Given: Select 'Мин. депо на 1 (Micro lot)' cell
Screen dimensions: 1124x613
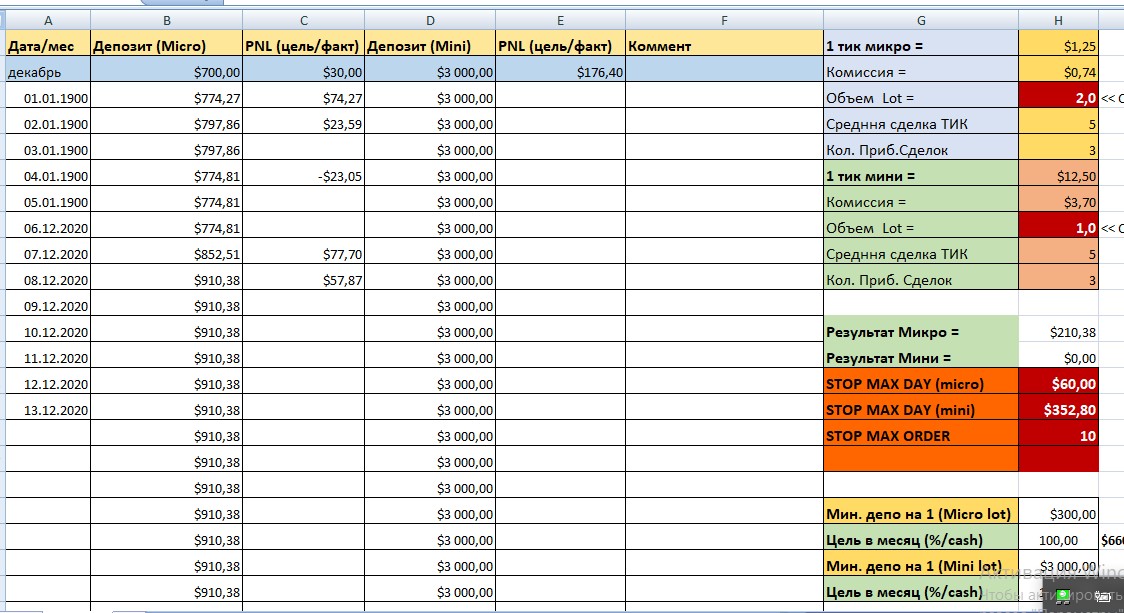Looking at the screenshot, I should click(x=921, y=512).
